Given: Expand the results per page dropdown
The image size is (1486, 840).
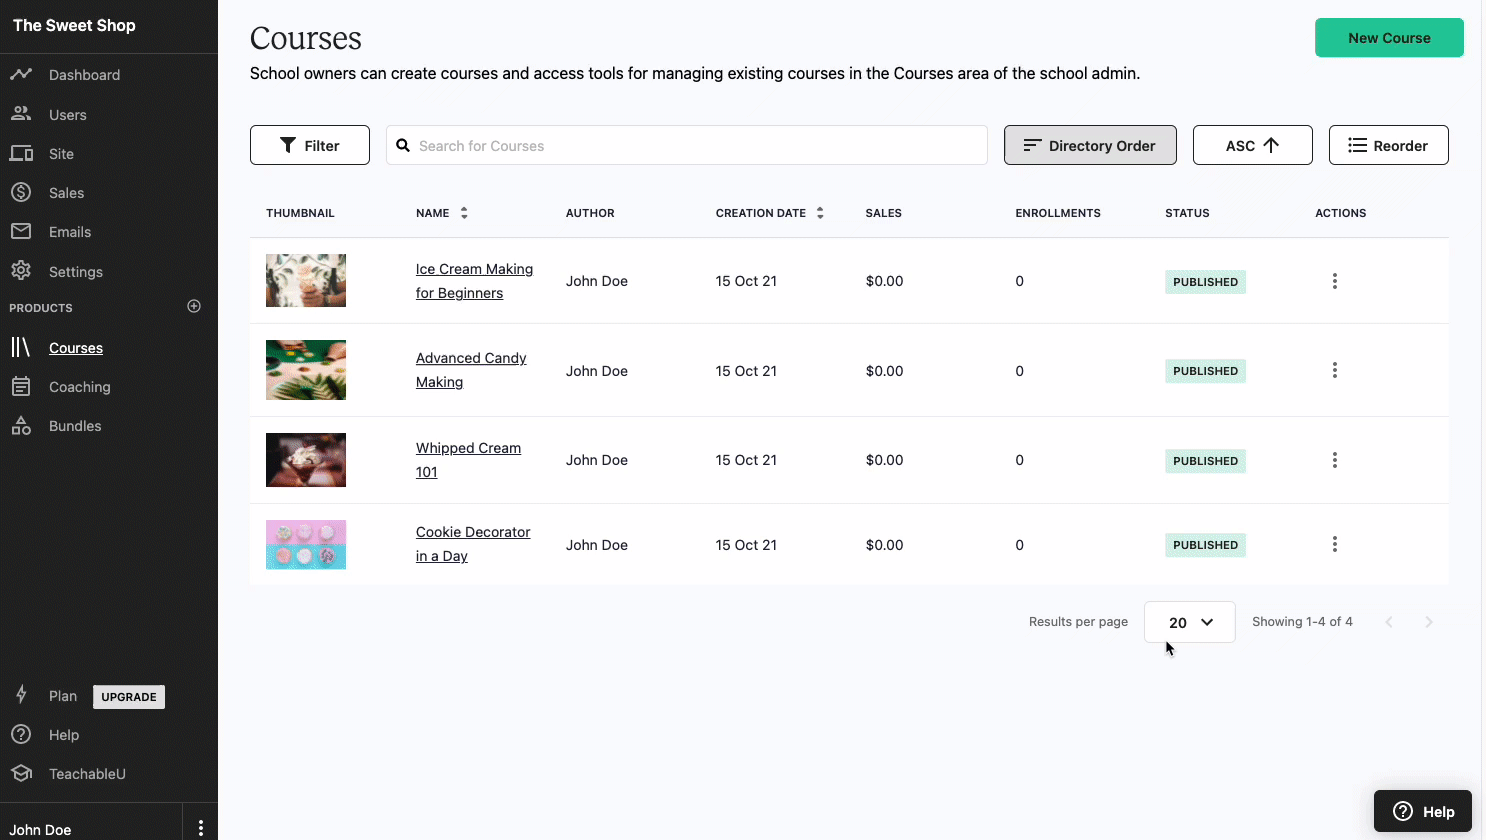Looking at the screenshot, I should 1190,622.
